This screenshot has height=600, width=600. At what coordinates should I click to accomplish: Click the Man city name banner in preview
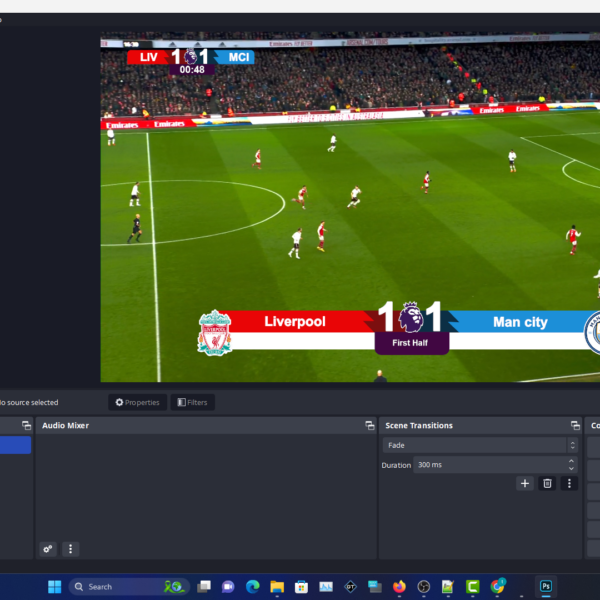coord(520,322)
